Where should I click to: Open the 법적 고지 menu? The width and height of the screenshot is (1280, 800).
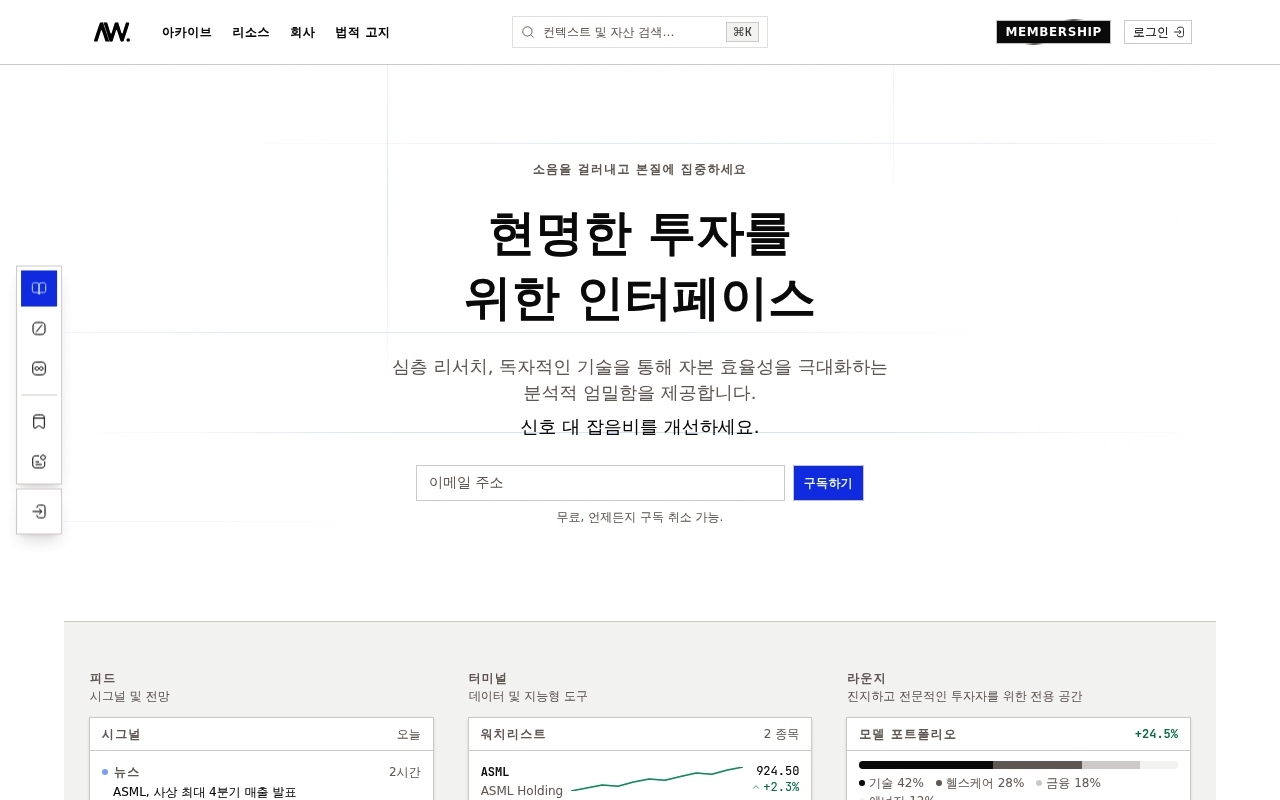tap(362, 32)
